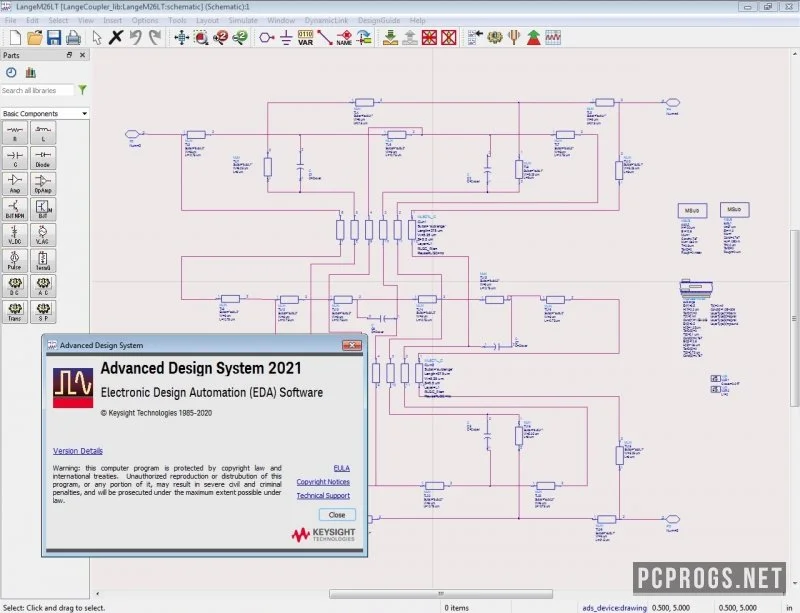Open the Basic Components palette dropdown
The width and height of the screenshot is (800, 613).
[x=45, y=113]
